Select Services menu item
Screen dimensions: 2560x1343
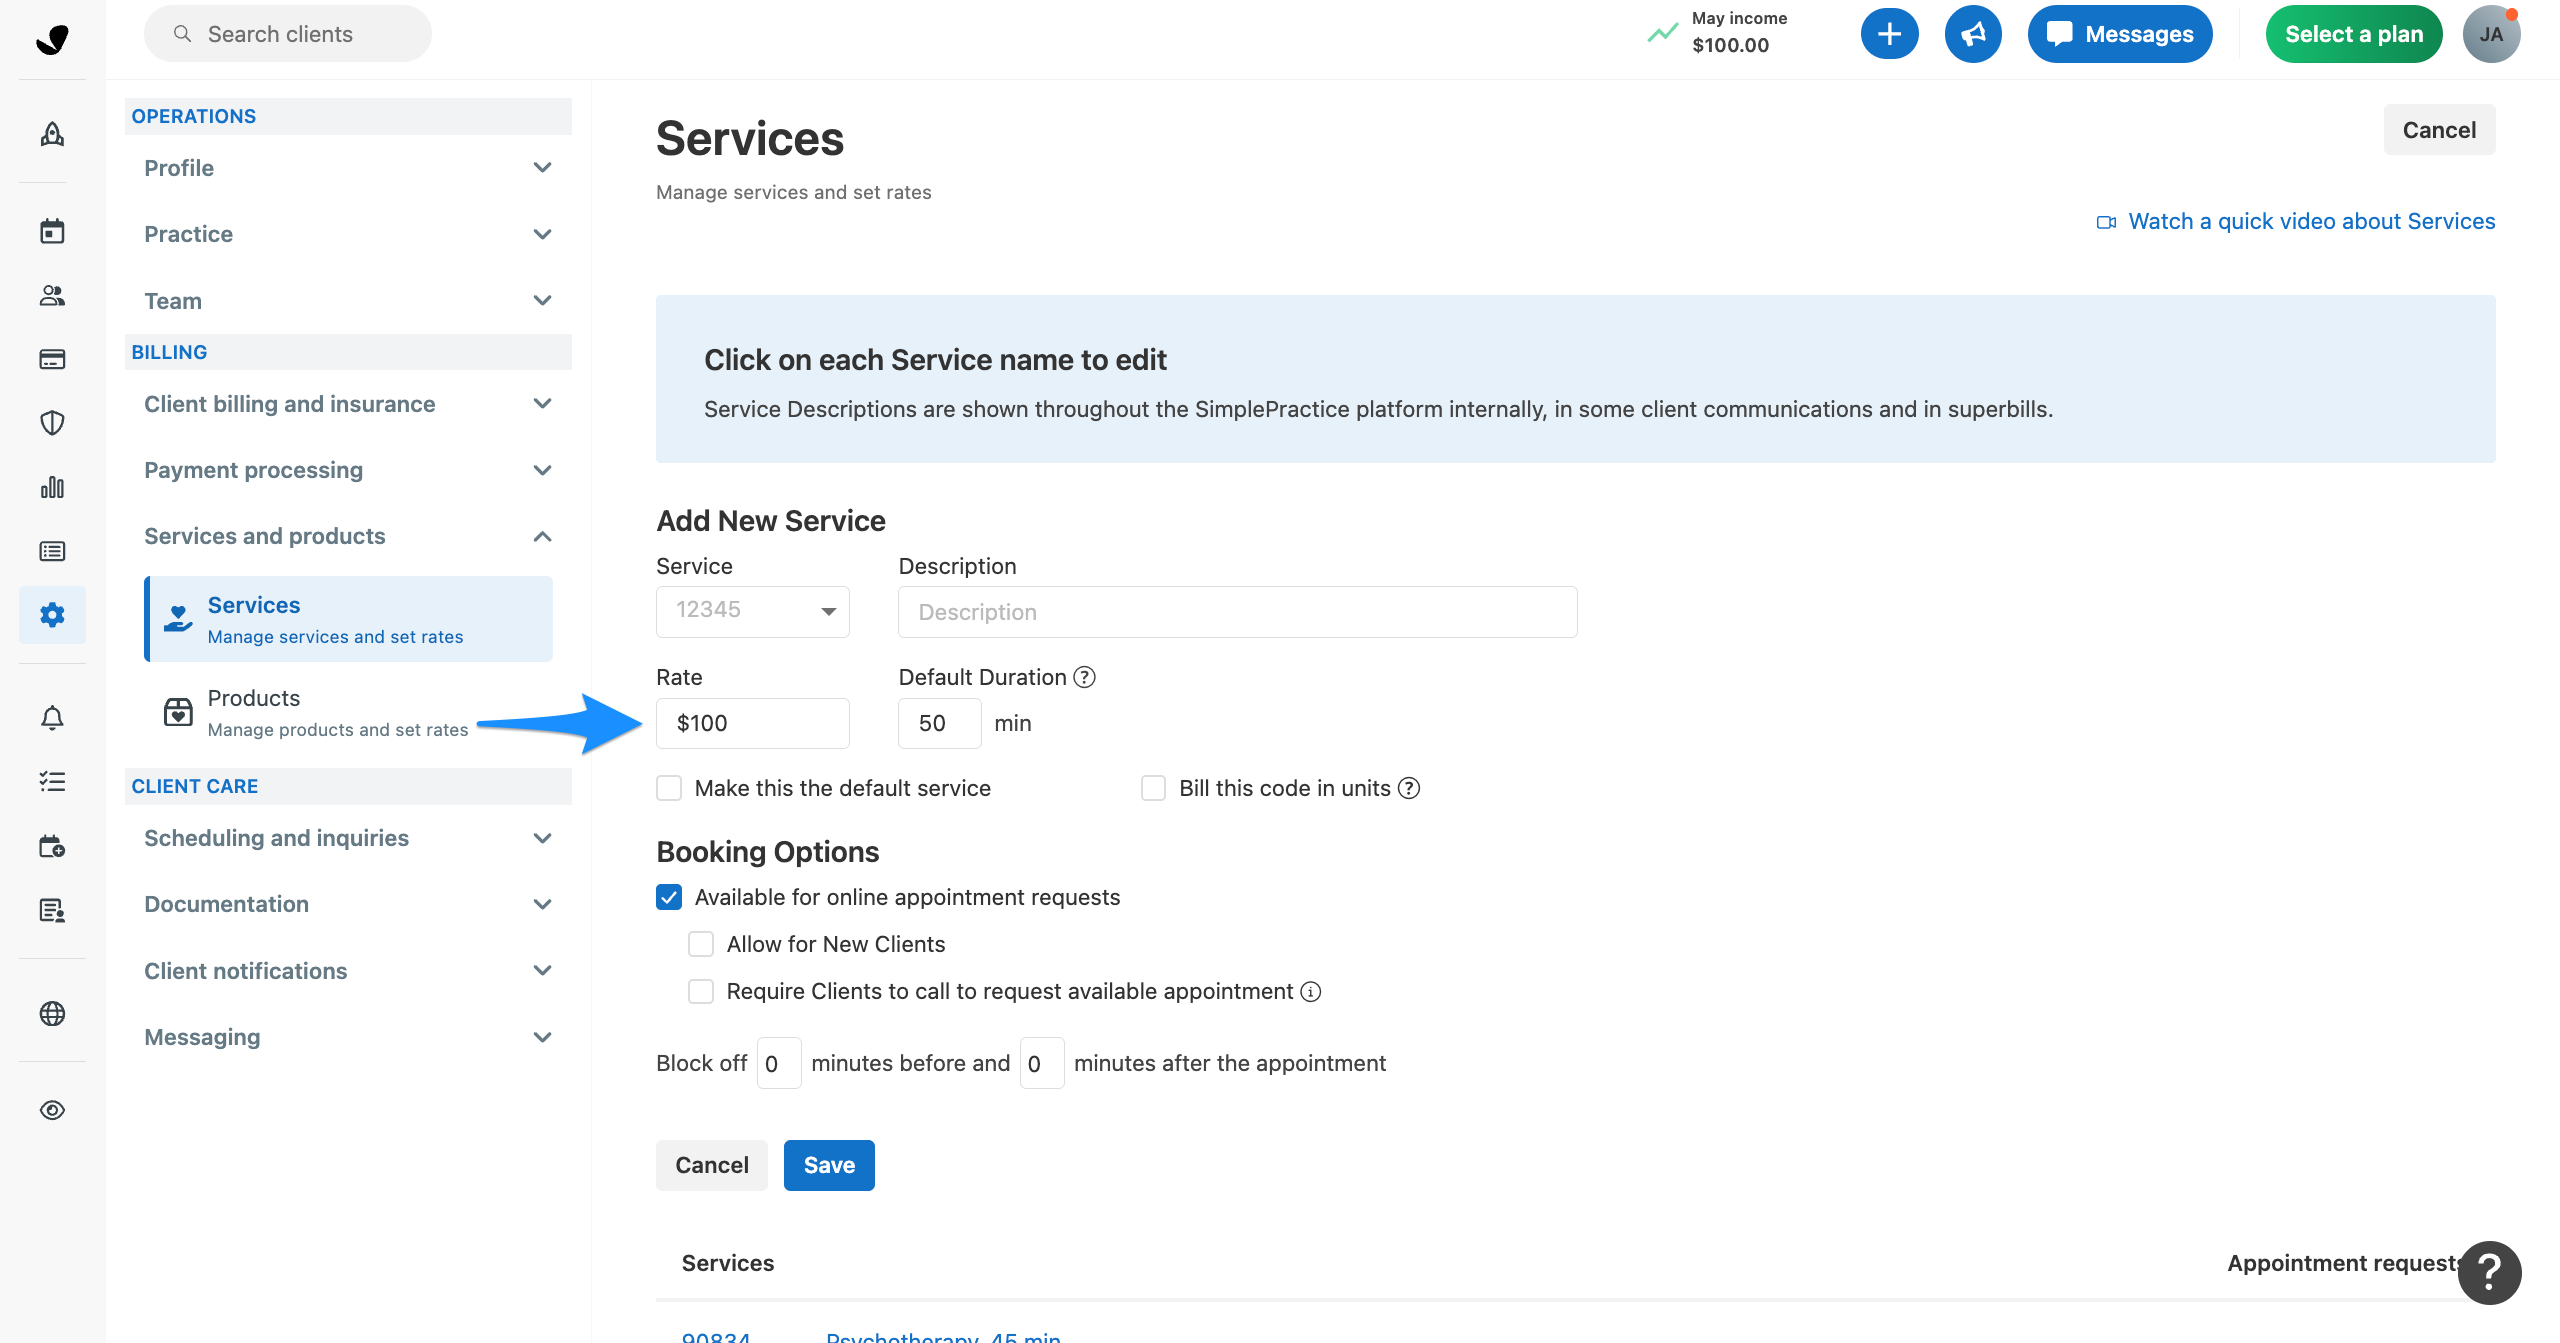tap(349, 619)
